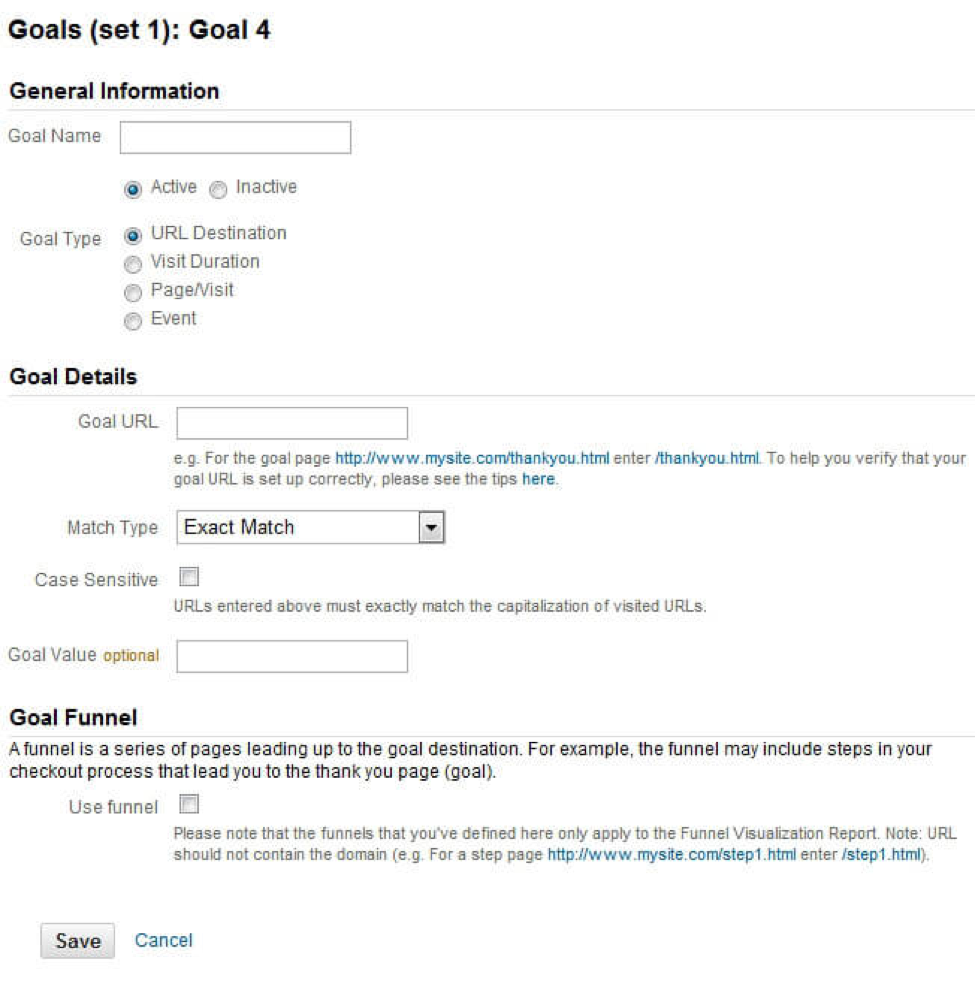
Task: Select the Active radio button
Action: [x=131, y=188]
